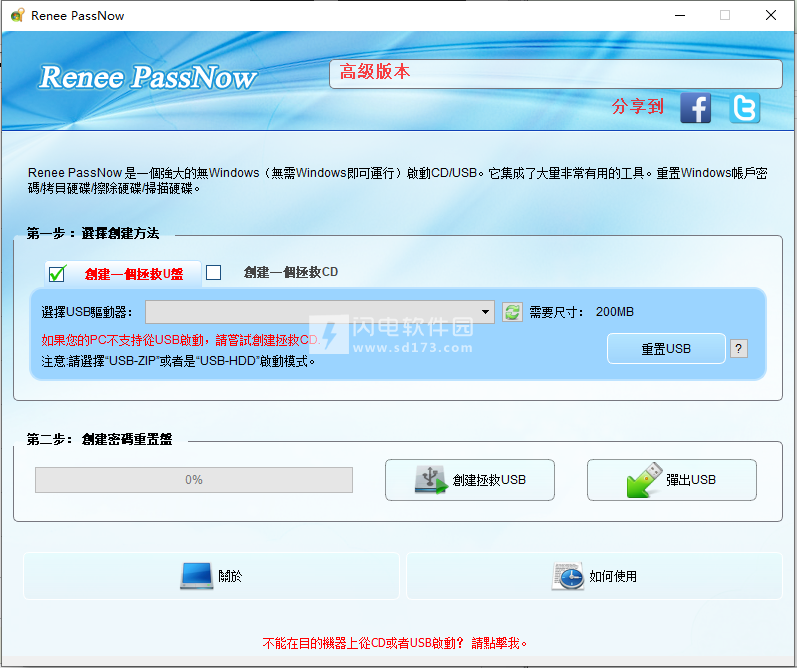Click the 高級版本 version field
797x668 pixels.
pos(556,74)
